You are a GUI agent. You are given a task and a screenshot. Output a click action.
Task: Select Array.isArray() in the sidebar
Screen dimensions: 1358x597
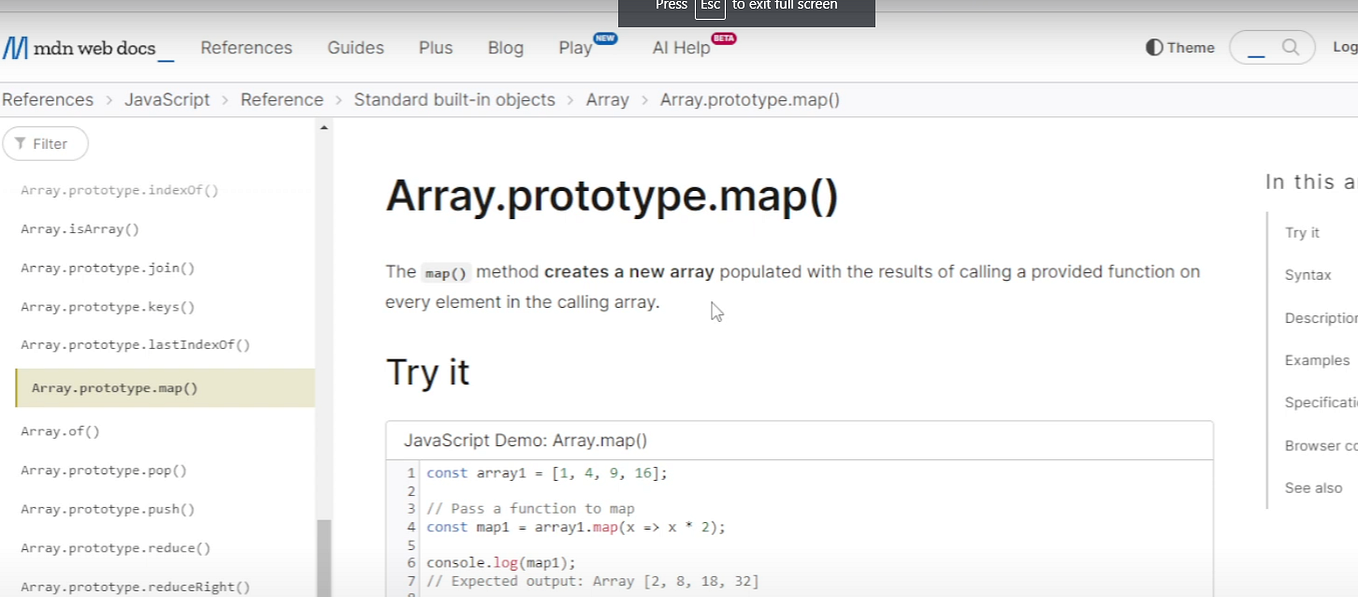tap(80, 228)
